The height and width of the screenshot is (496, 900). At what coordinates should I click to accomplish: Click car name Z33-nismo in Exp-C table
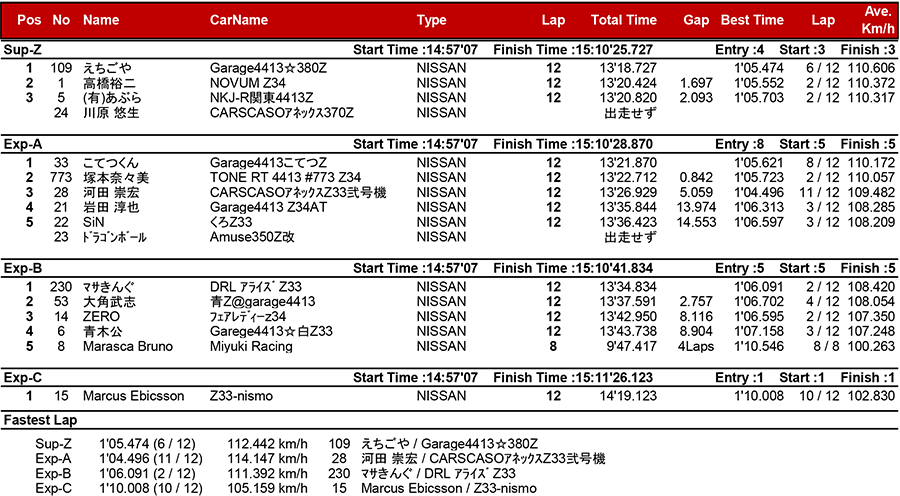point(241,396)
